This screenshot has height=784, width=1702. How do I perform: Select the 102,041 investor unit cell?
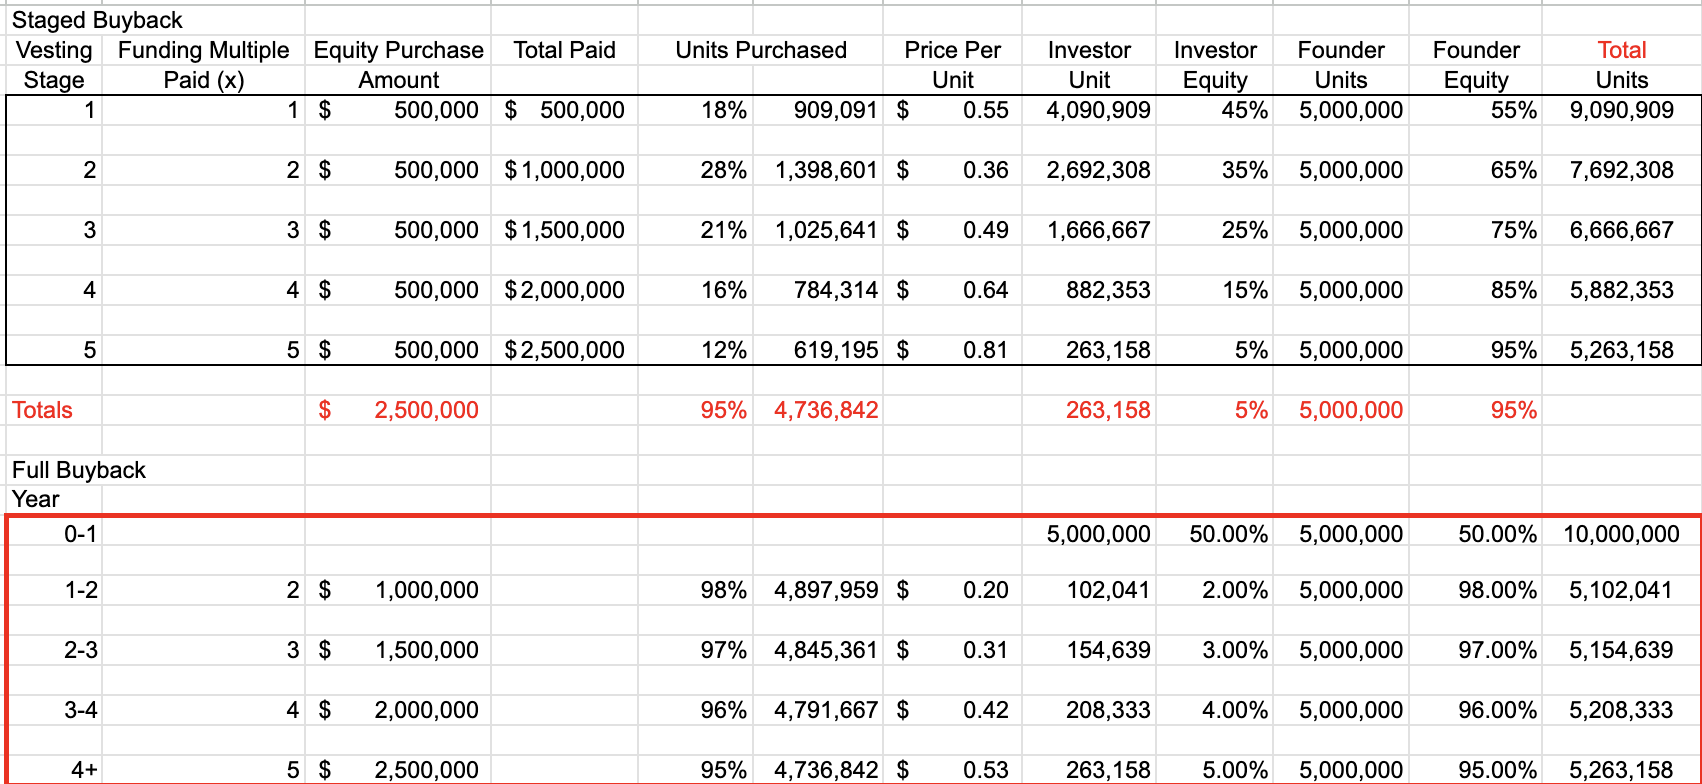click(1108, 590)
